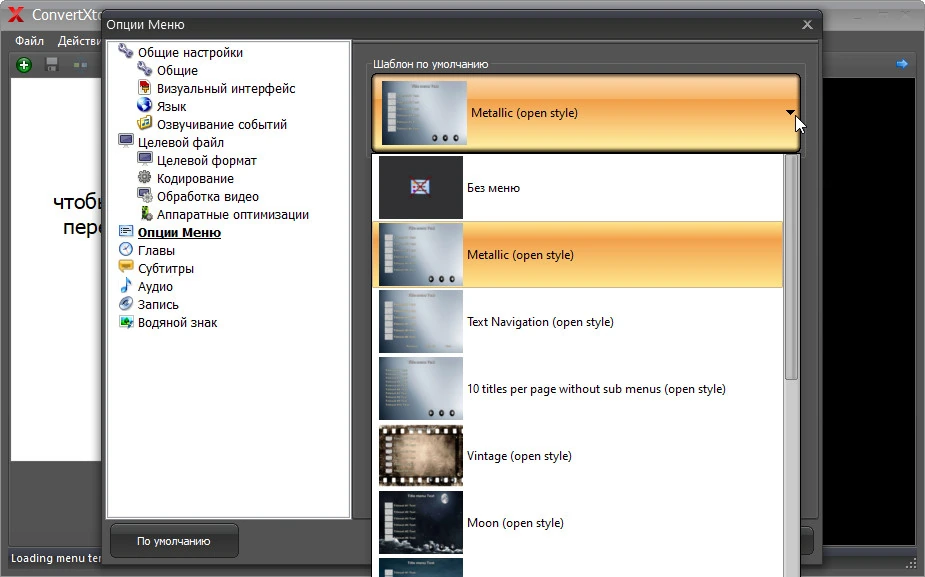The width and height of the screenshot is (925, 577).
Task: Click the icon beside Обработка видео
Action: pyautogui.click(x=145, y=195)
